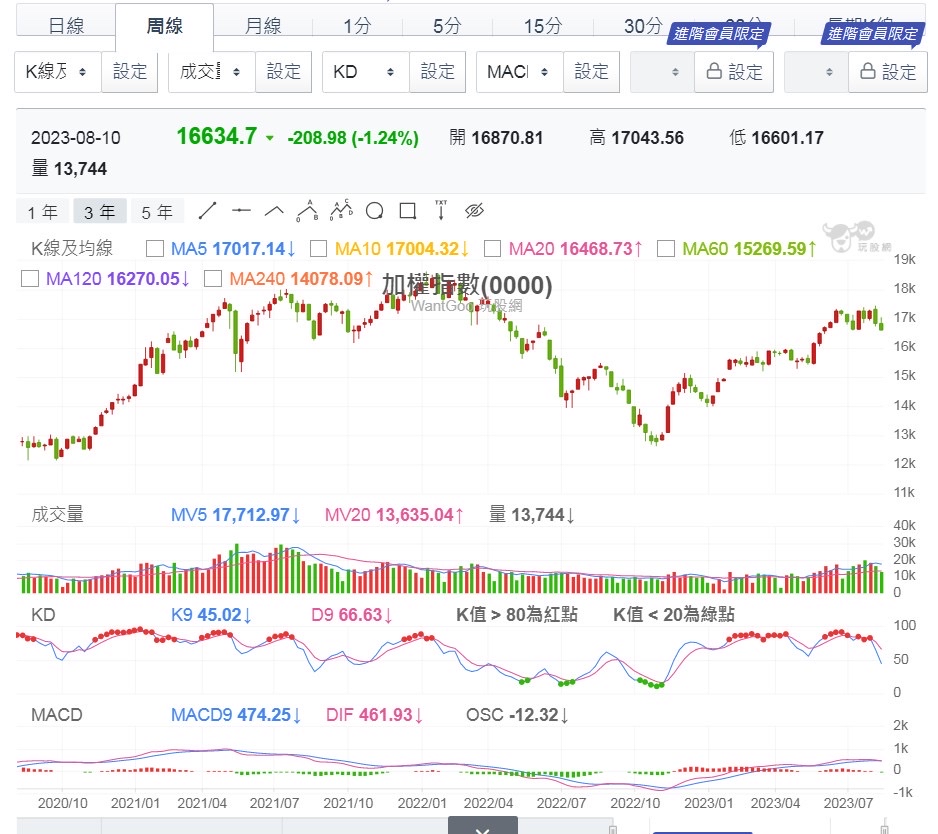Enable the MA5 moving average checkbox
This screenshot has width=938, height=834.
click(x=155, y=248)
